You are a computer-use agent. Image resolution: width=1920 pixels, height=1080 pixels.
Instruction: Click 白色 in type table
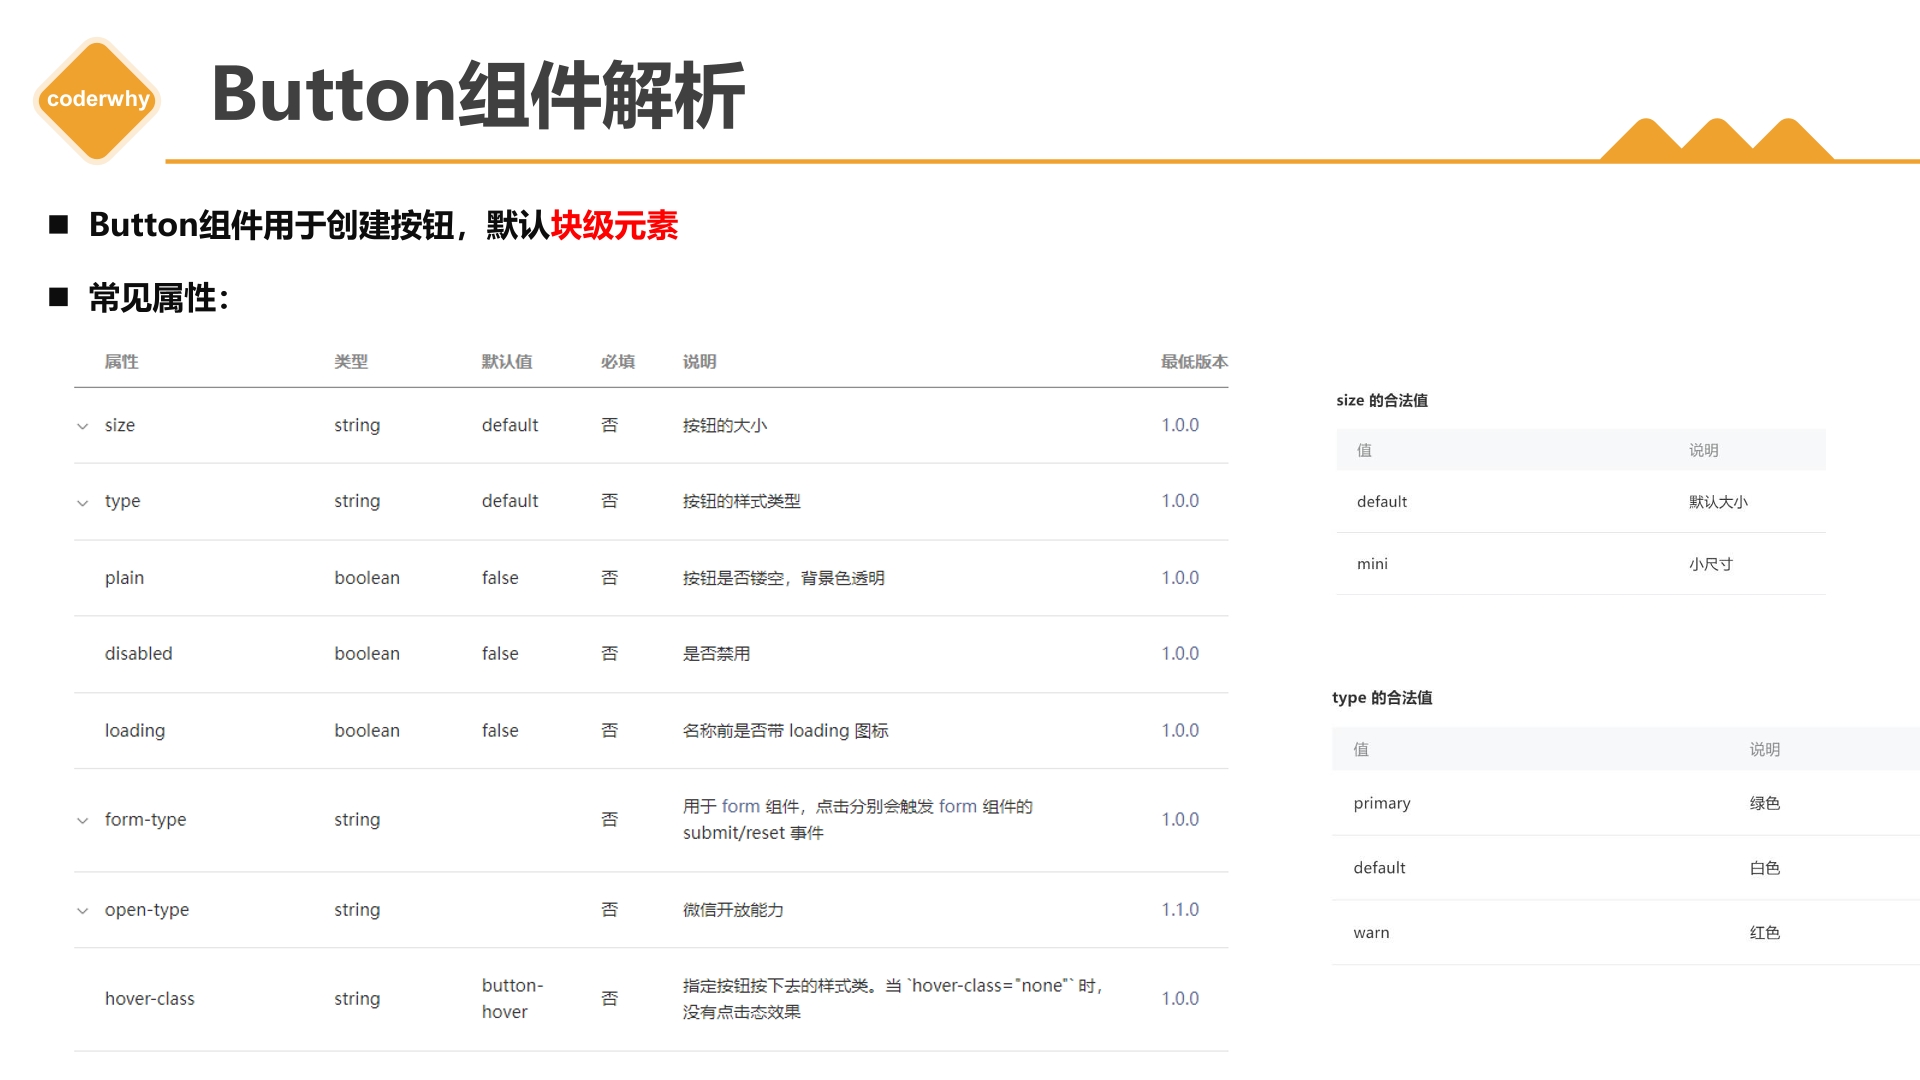(x=1765, y=868)
